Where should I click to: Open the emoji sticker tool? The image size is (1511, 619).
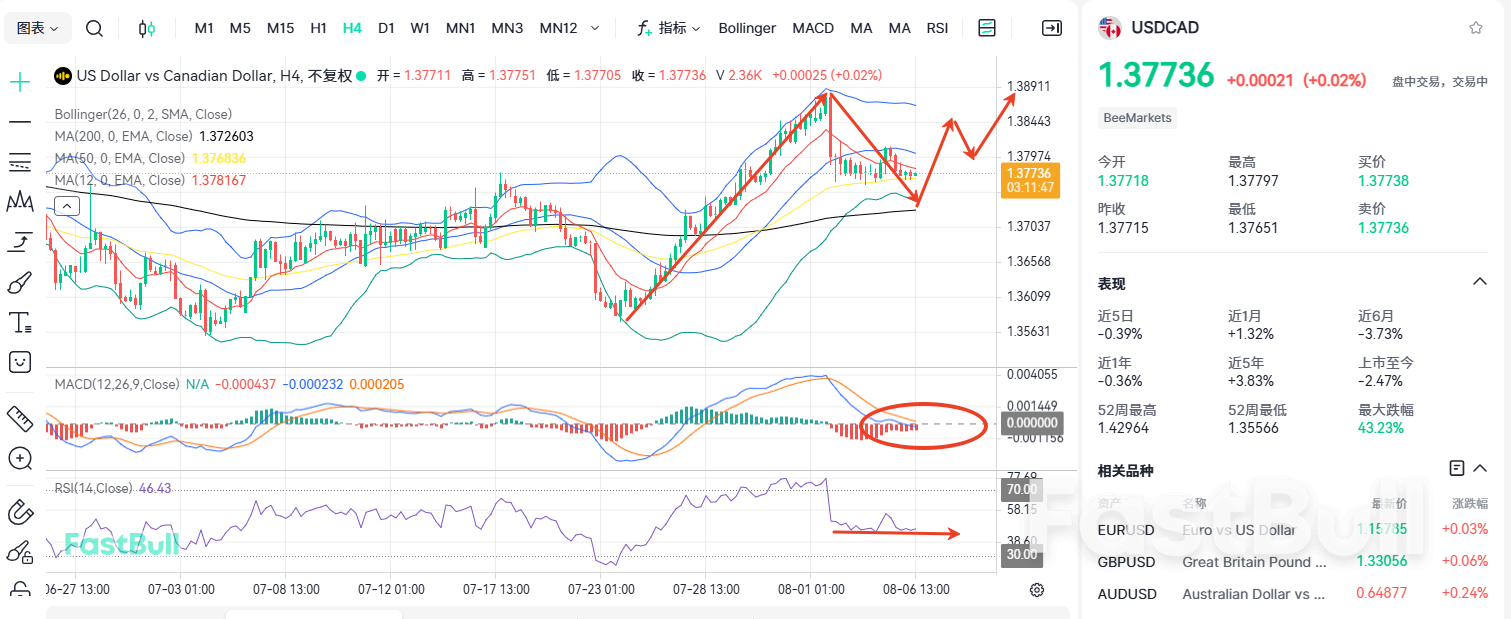click(20, 362)
